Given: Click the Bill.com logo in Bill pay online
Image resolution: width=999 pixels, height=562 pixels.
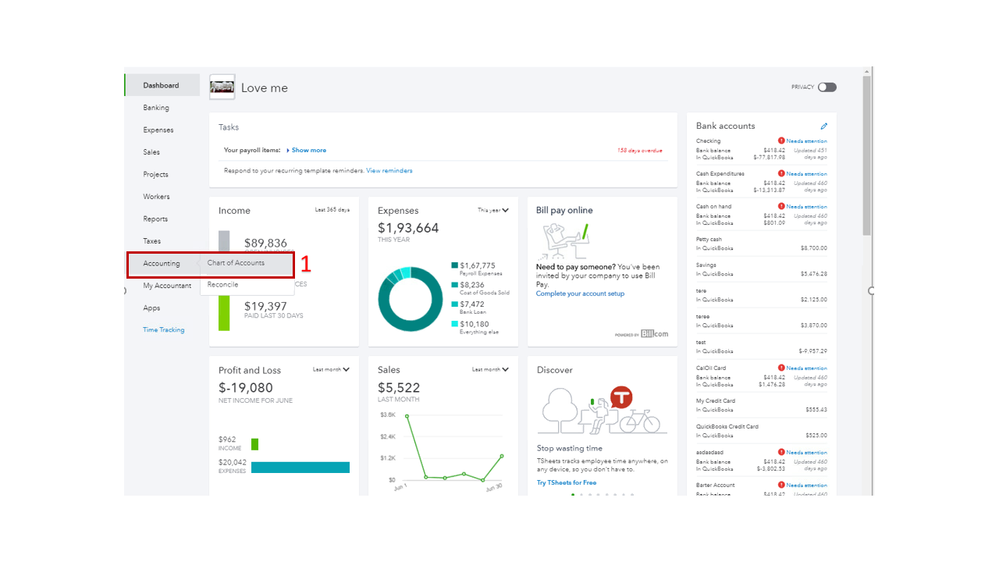Looking at the screenshot, I should (654, 334).
